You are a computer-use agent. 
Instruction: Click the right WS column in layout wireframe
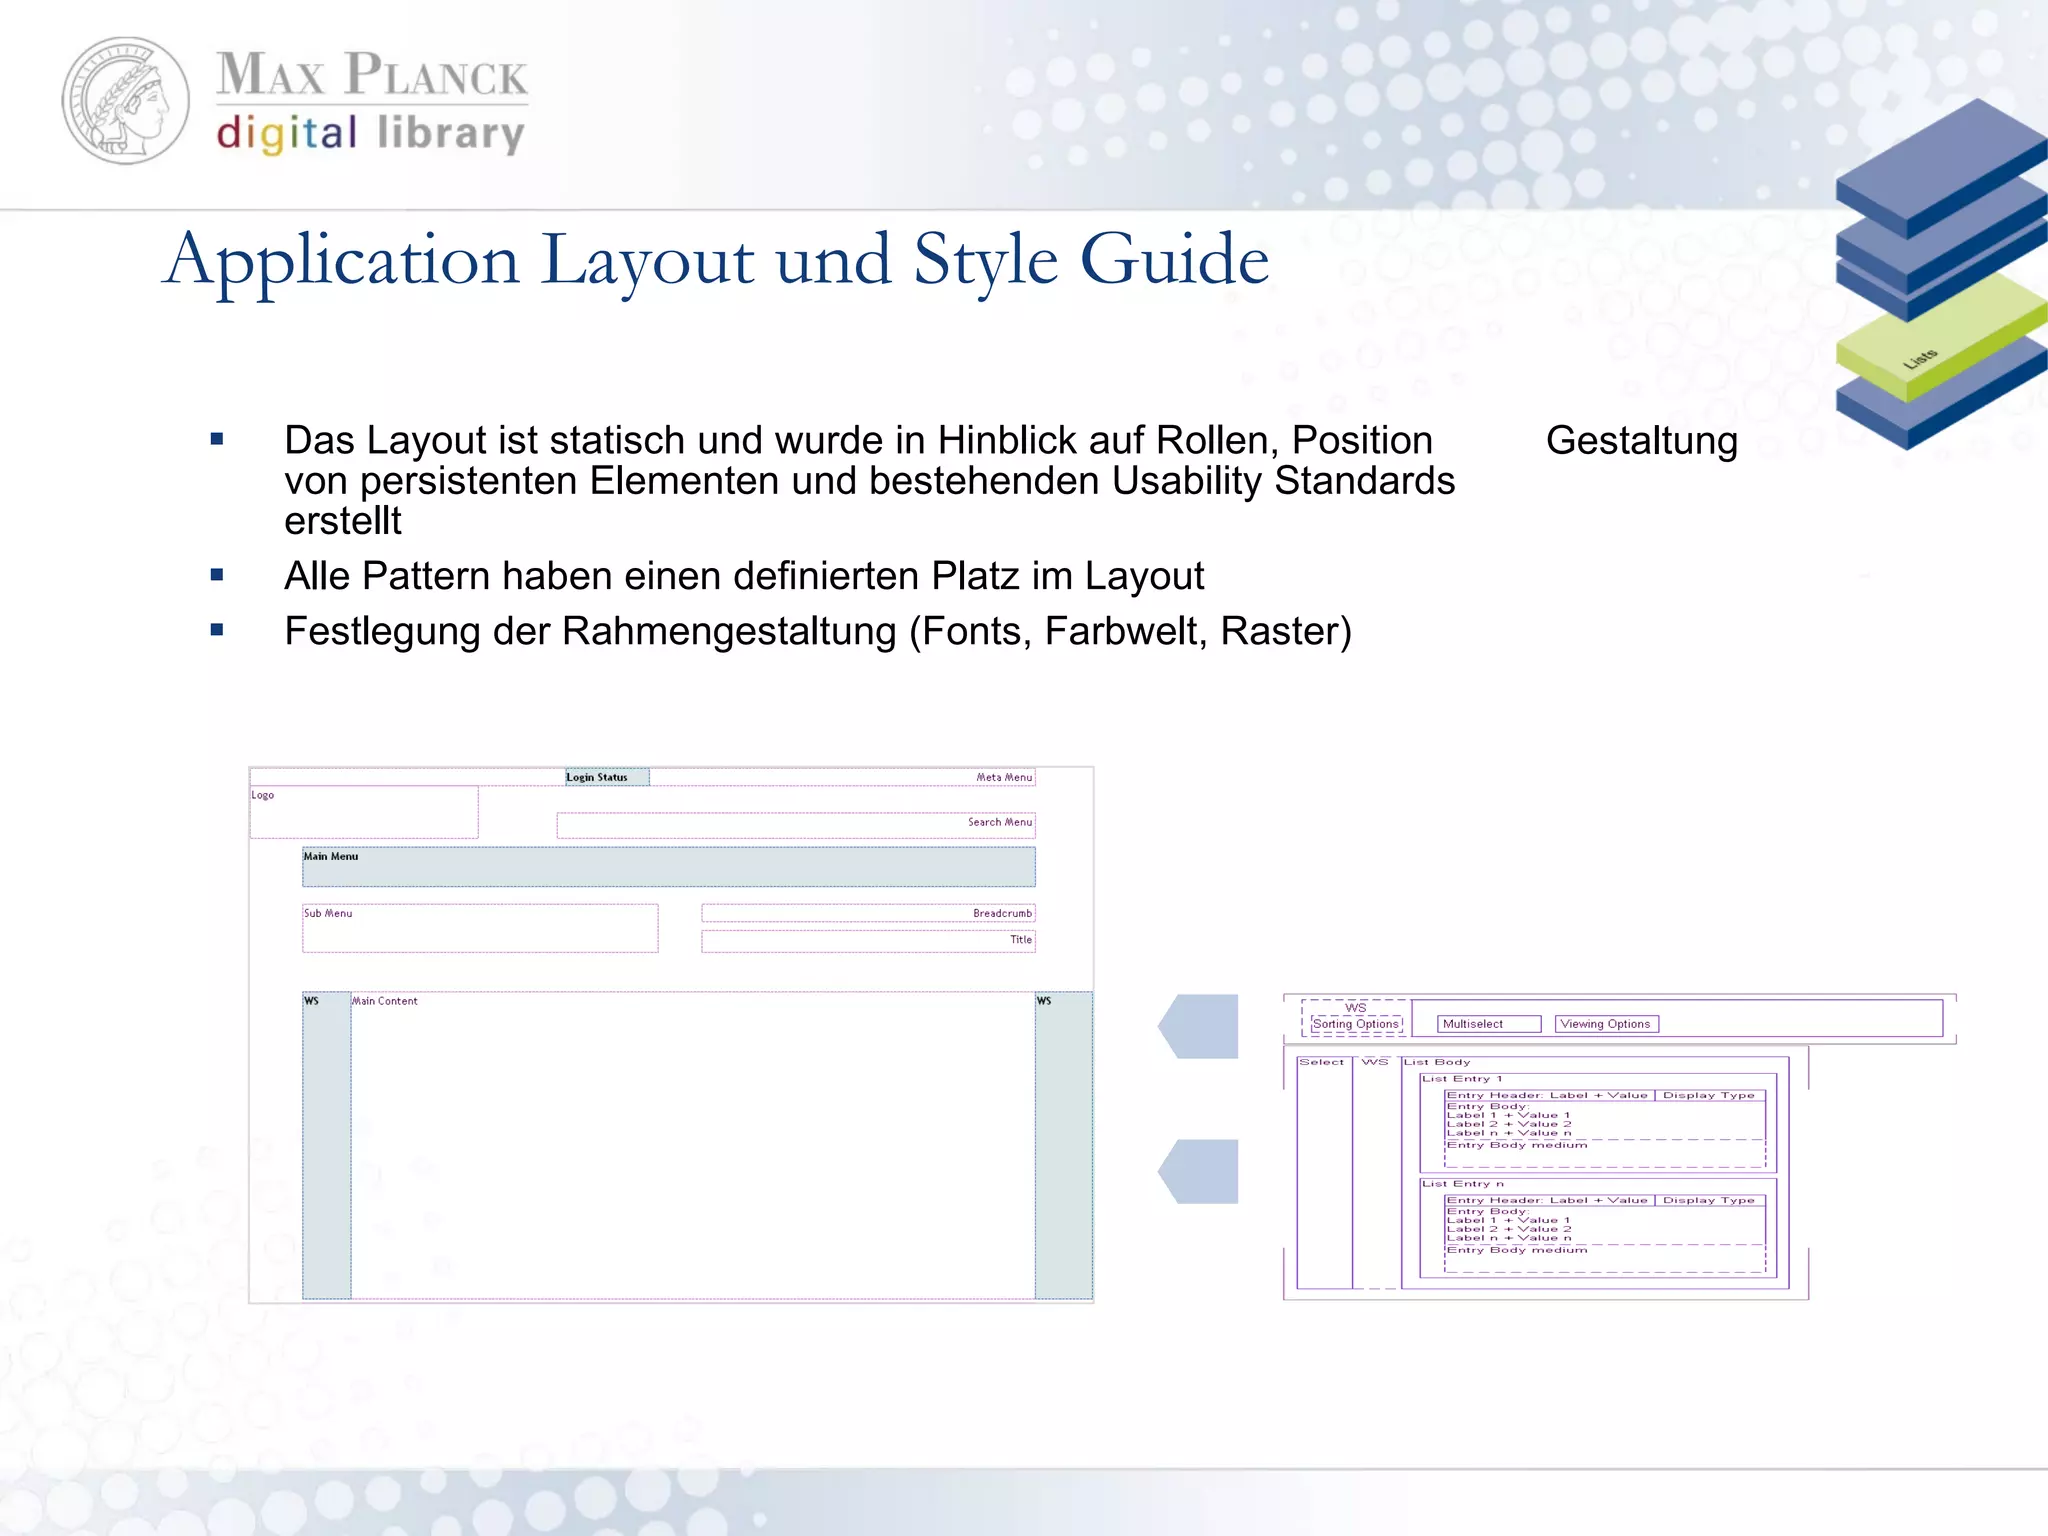[x=1064, y=1146]
